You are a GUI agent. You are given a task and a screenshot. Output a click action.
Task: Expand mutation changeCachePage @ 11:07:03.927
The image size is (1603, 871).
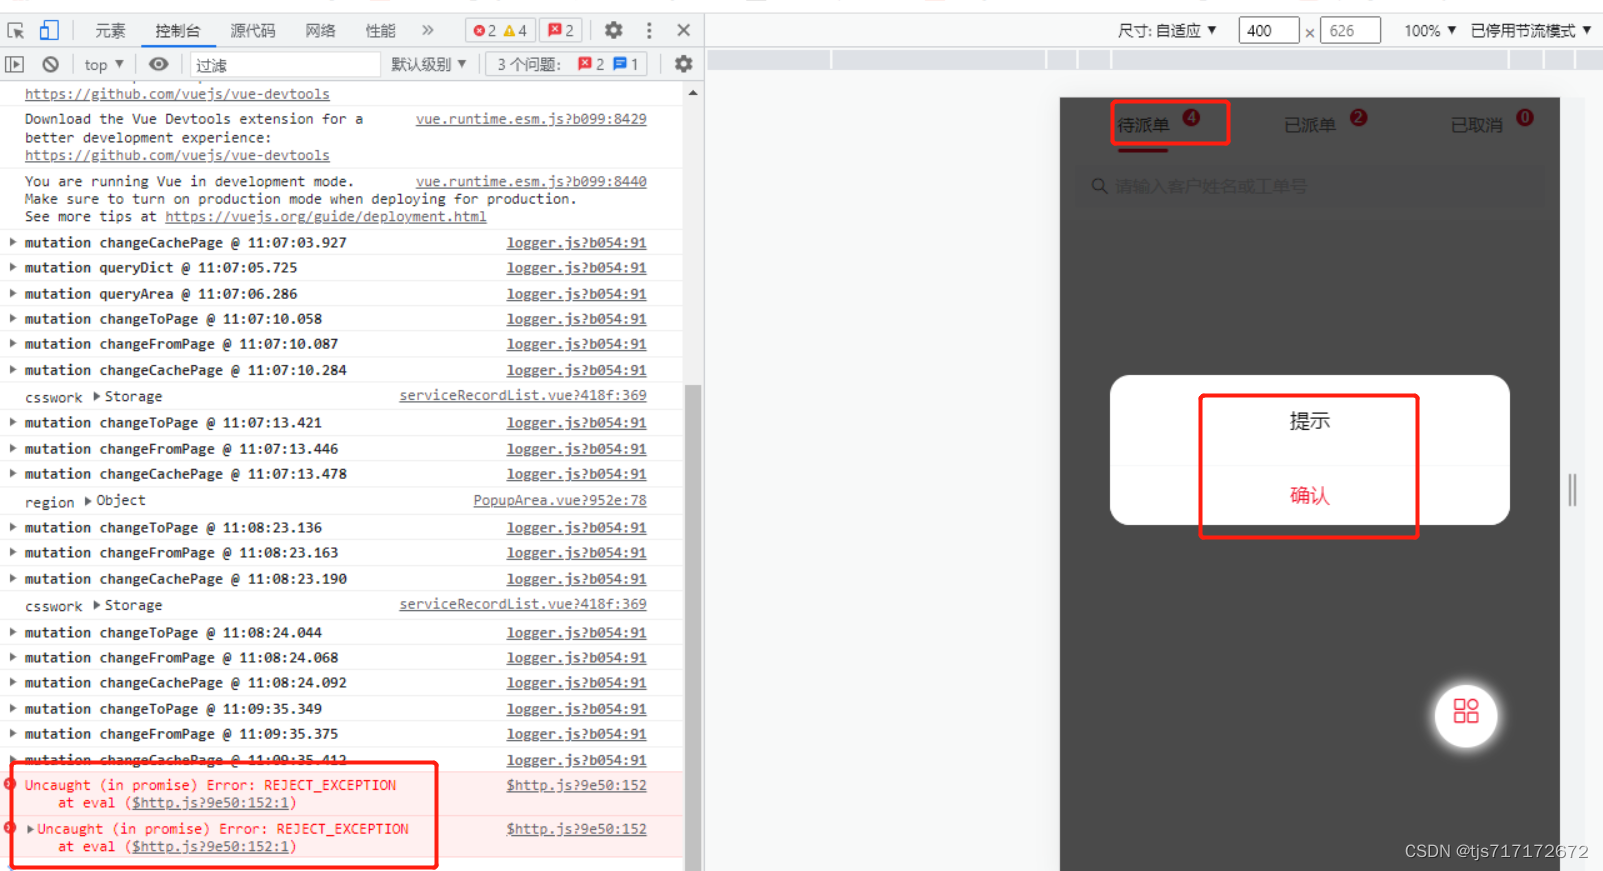pyautogui.click(x=12, y=243)
